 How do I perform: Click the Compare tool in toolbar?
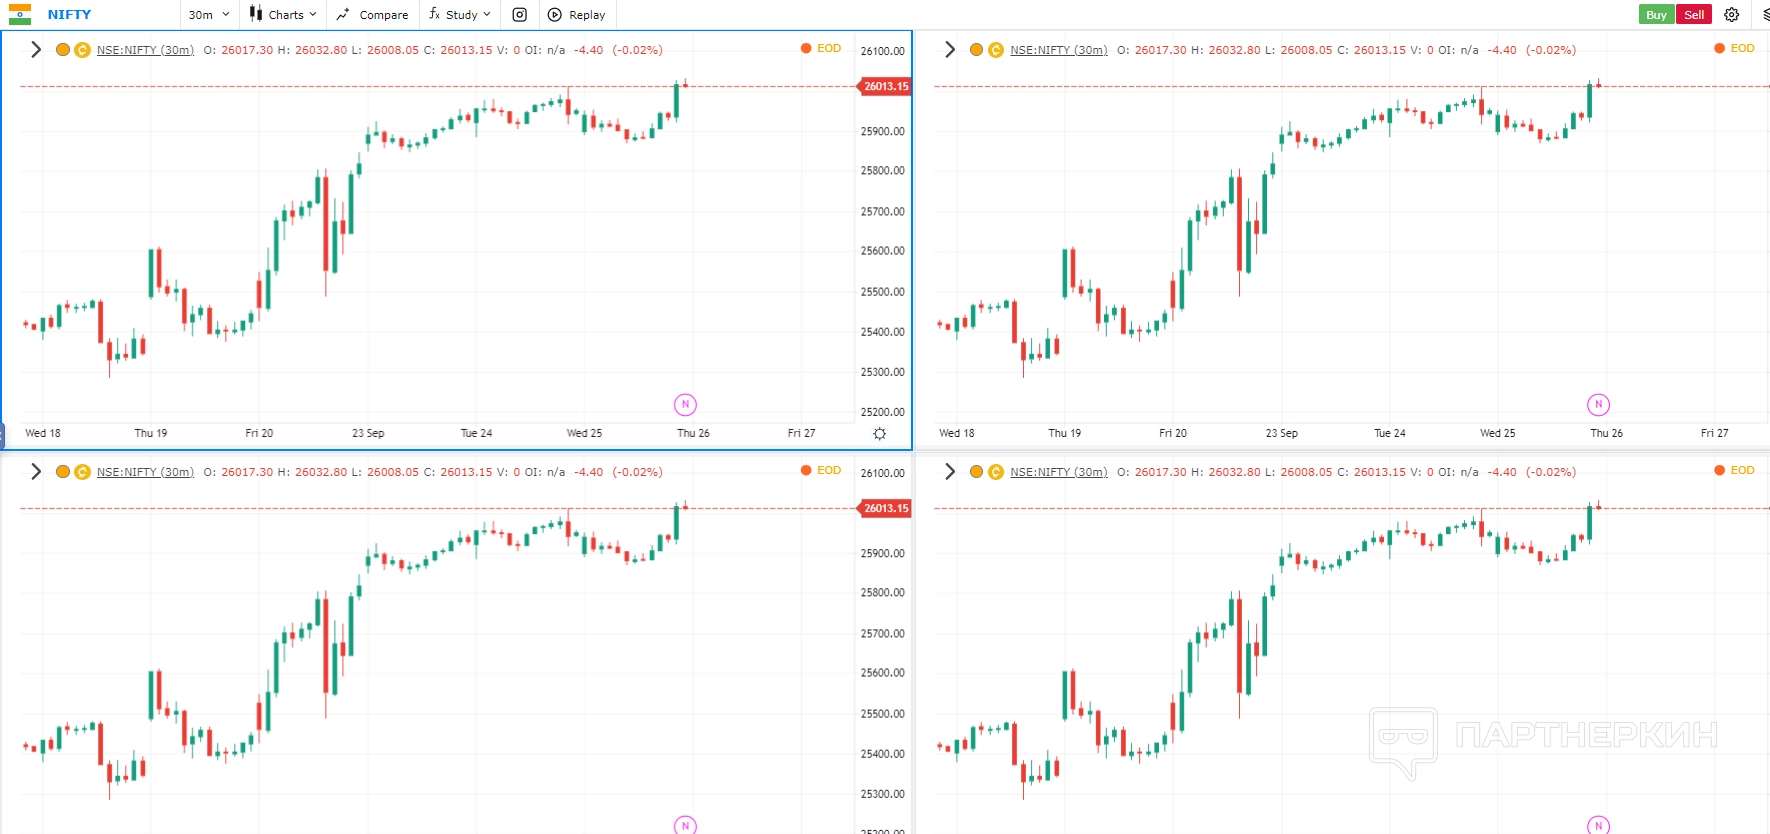coord(372,15)
